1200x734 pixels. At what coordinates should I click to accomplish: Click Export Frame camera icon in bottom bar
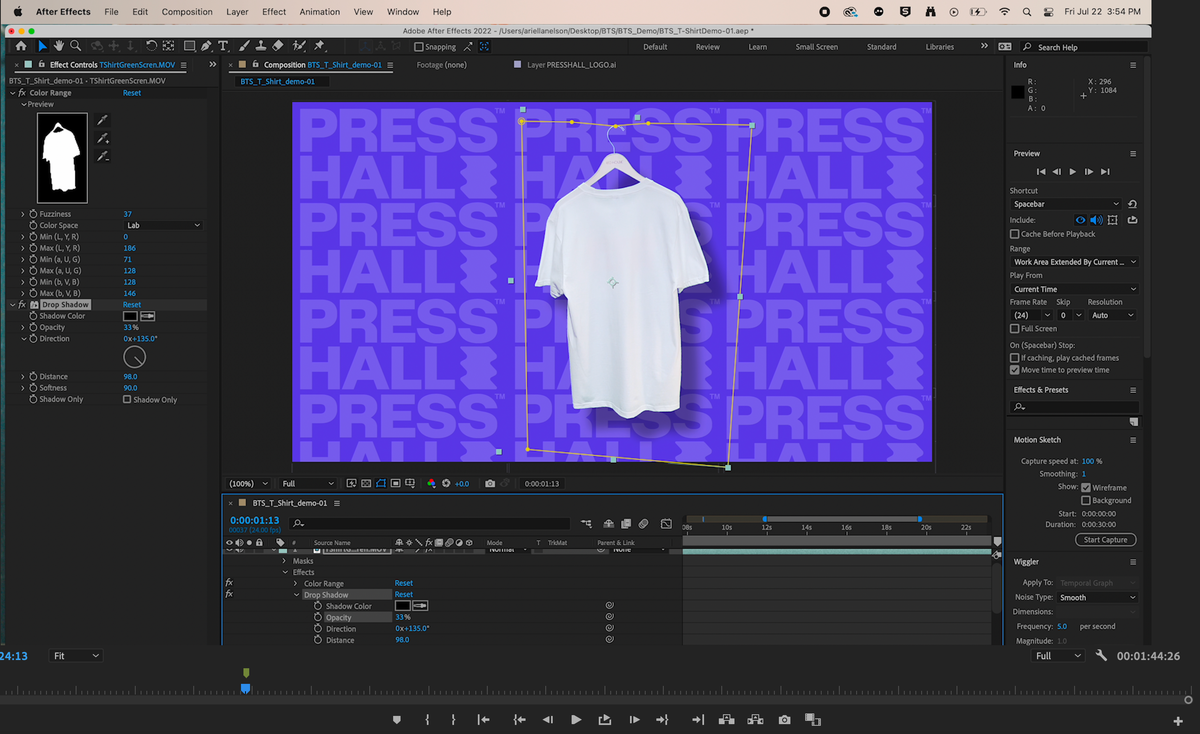pos(785,720)
